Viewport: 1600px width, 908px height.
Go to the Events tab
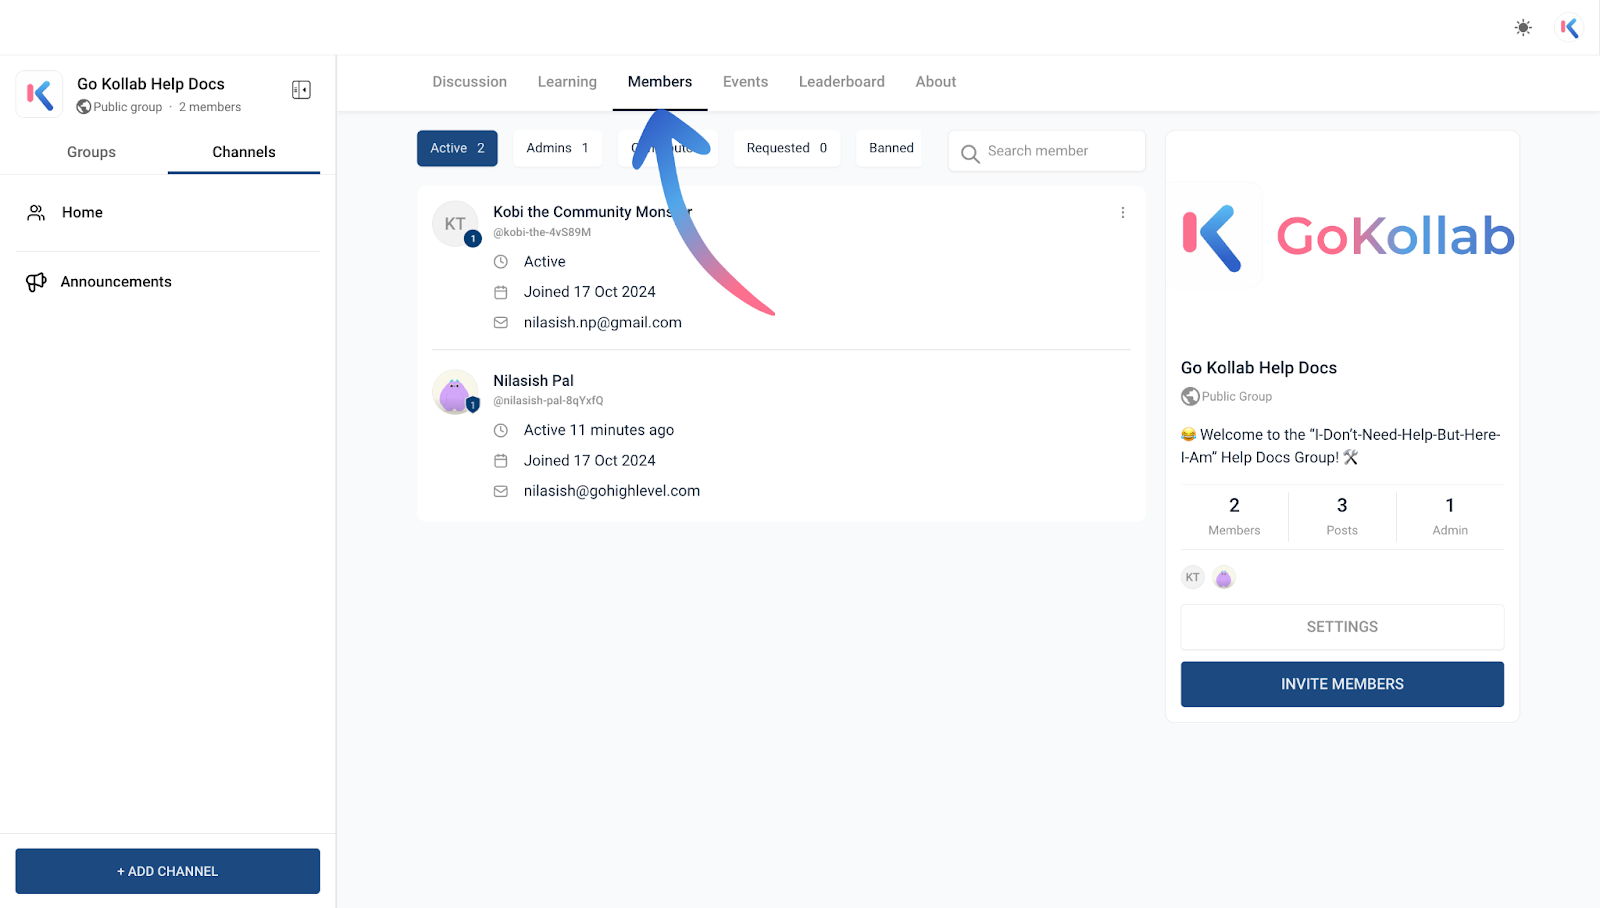pos(746,82)
